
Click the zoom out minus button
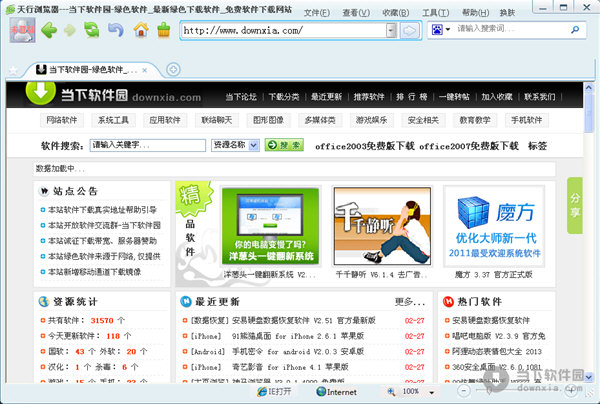coord(464,391)
